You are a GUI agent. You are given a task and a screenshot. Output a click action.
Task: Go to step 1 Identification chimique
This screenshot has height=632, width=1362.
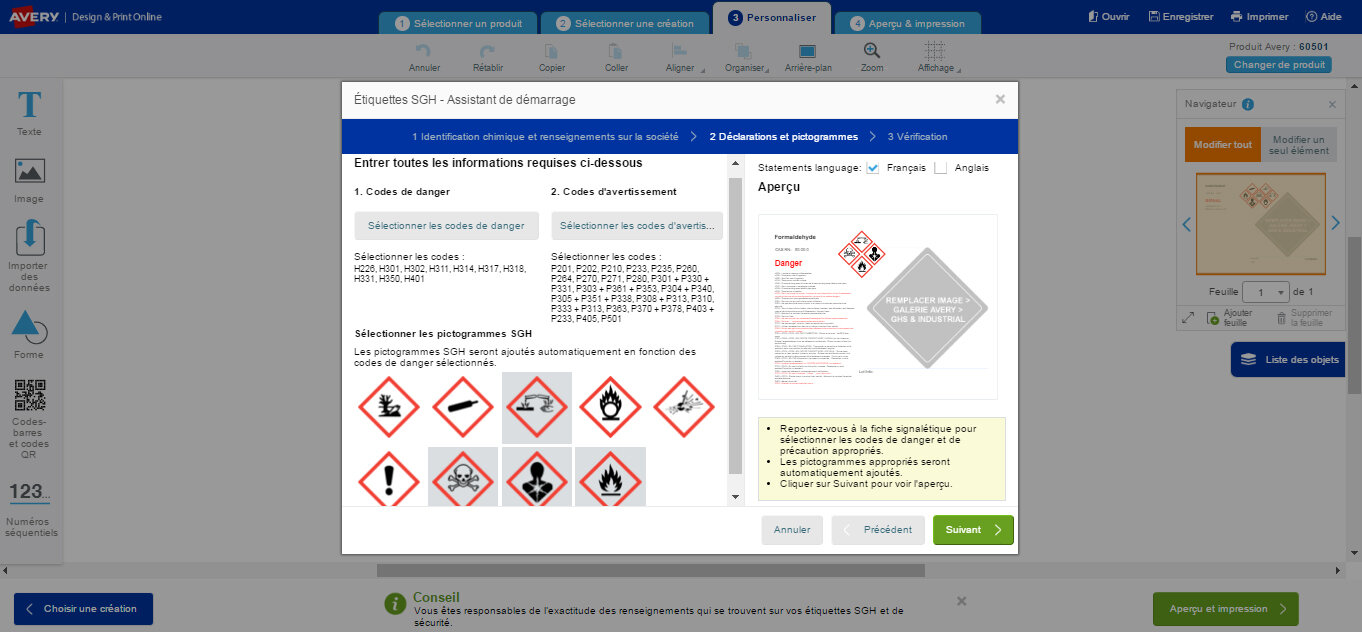[545, 136]
